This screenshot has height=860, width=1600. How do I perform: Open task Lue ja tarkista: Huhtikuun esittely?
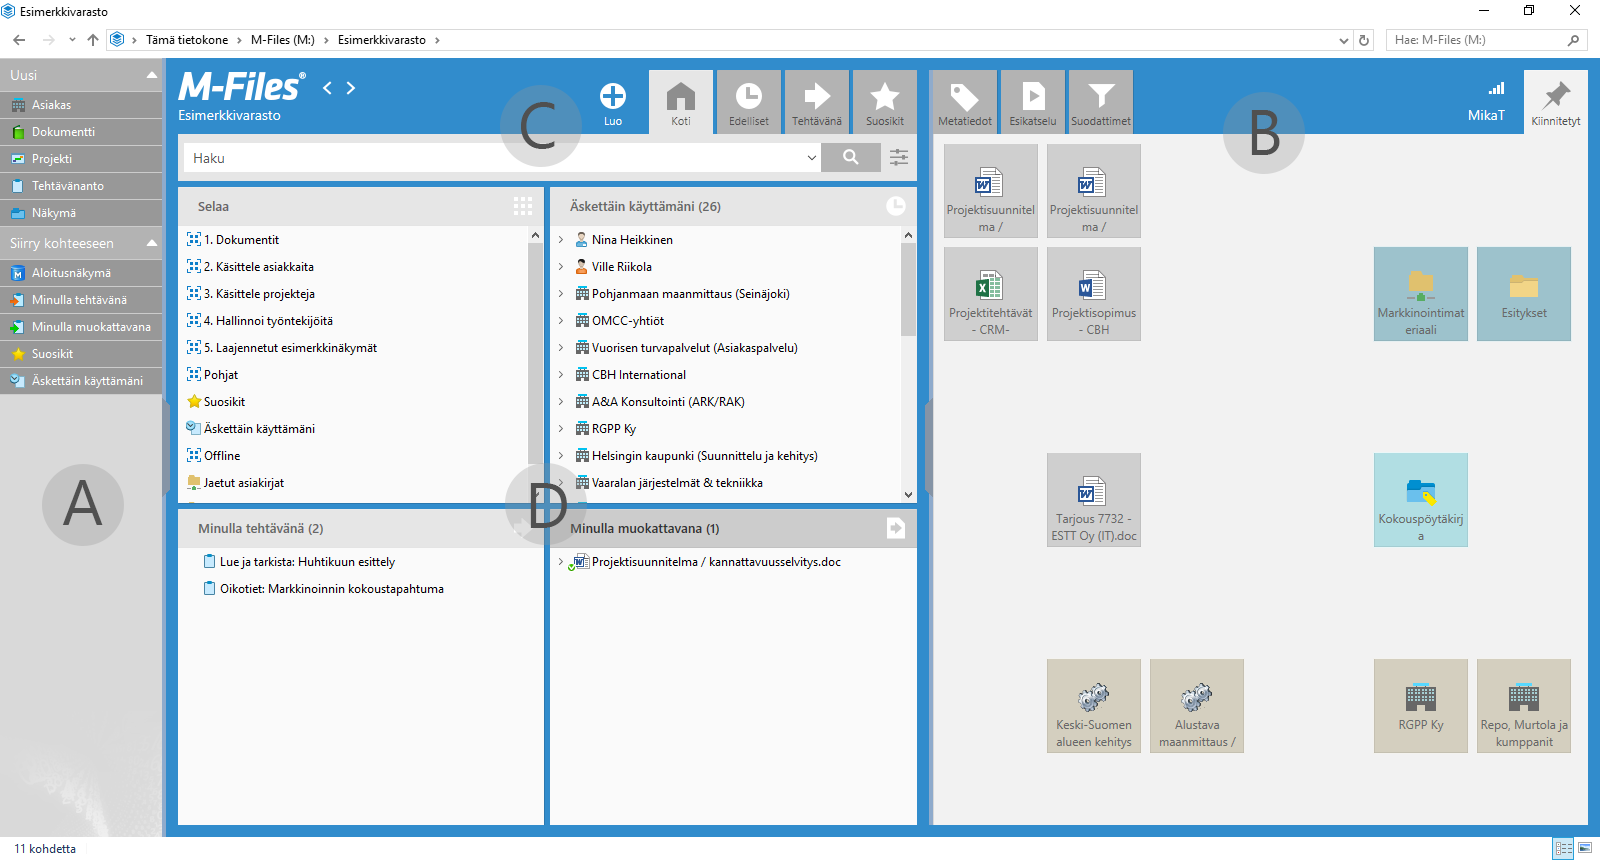[x=307, y=562]
